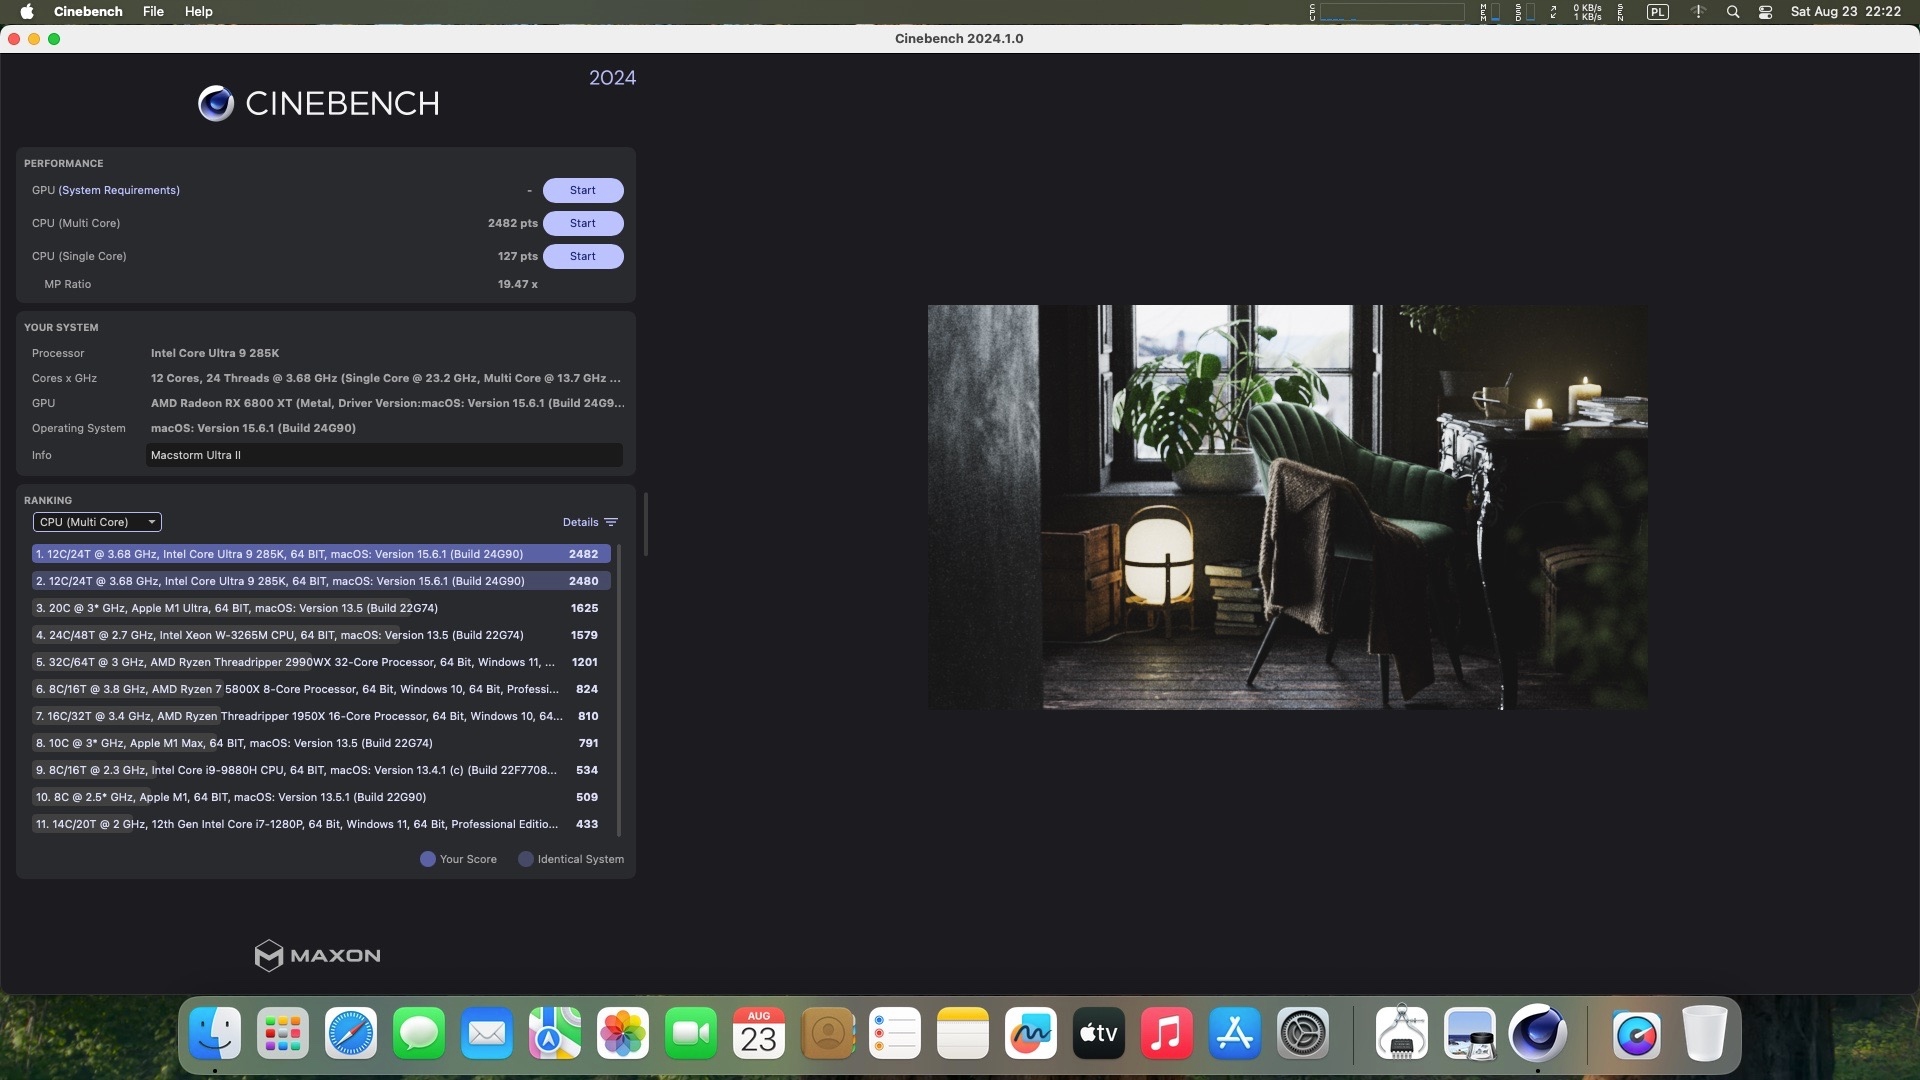Screen dimensions: 1920x1080
Task: Start the CPU (Multi Core) benchmark
Action: coord(583,223)
